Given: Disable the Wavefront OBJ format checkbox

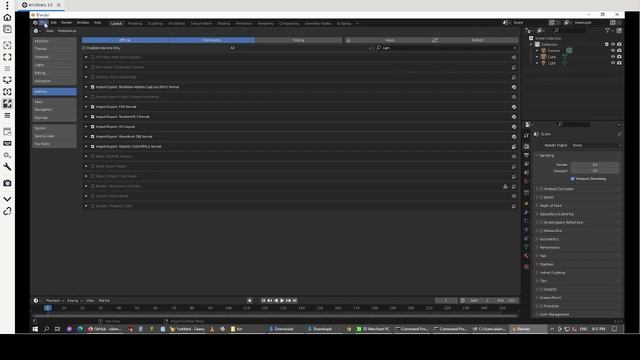Looking at the screenshot, I should (x=93, y=137).
